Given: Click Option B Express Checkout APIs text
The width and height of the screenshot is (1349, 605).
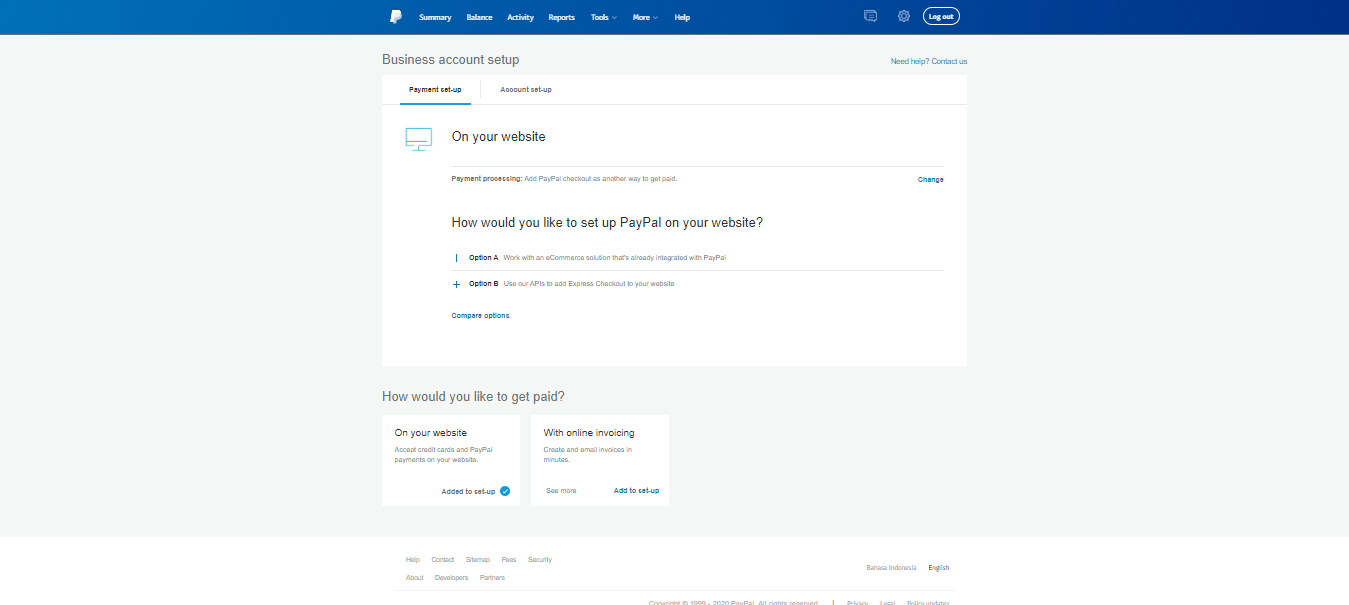Looking at the screenshot, I should click(x=589, y=284).
